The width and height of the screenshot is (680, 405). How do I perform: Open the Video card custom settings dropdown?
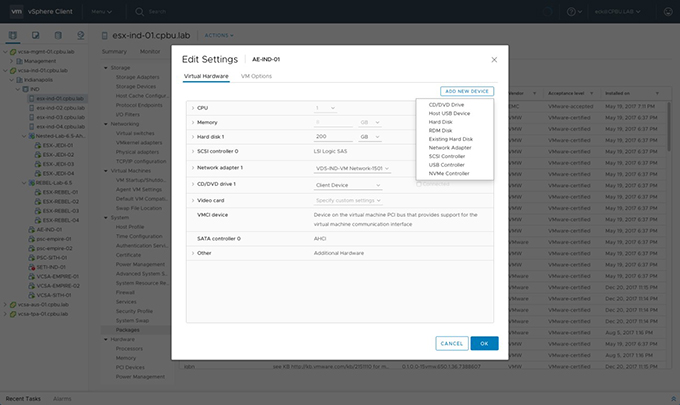[348, 201]
